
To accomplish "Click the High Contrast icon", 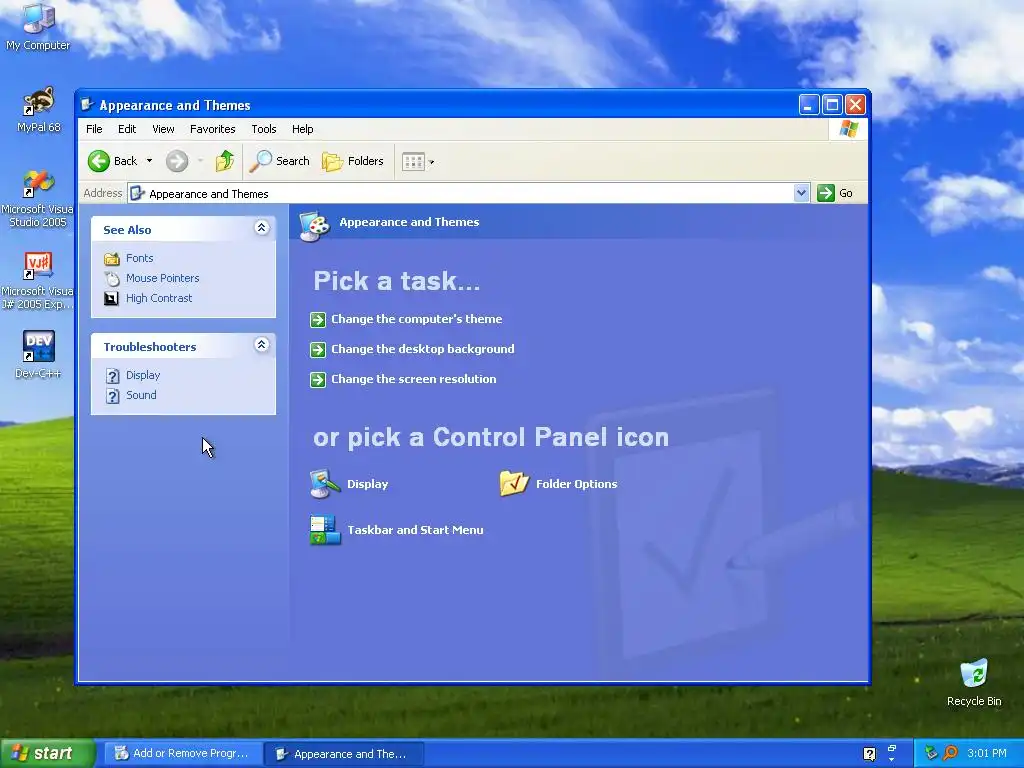I will (112, 298).
